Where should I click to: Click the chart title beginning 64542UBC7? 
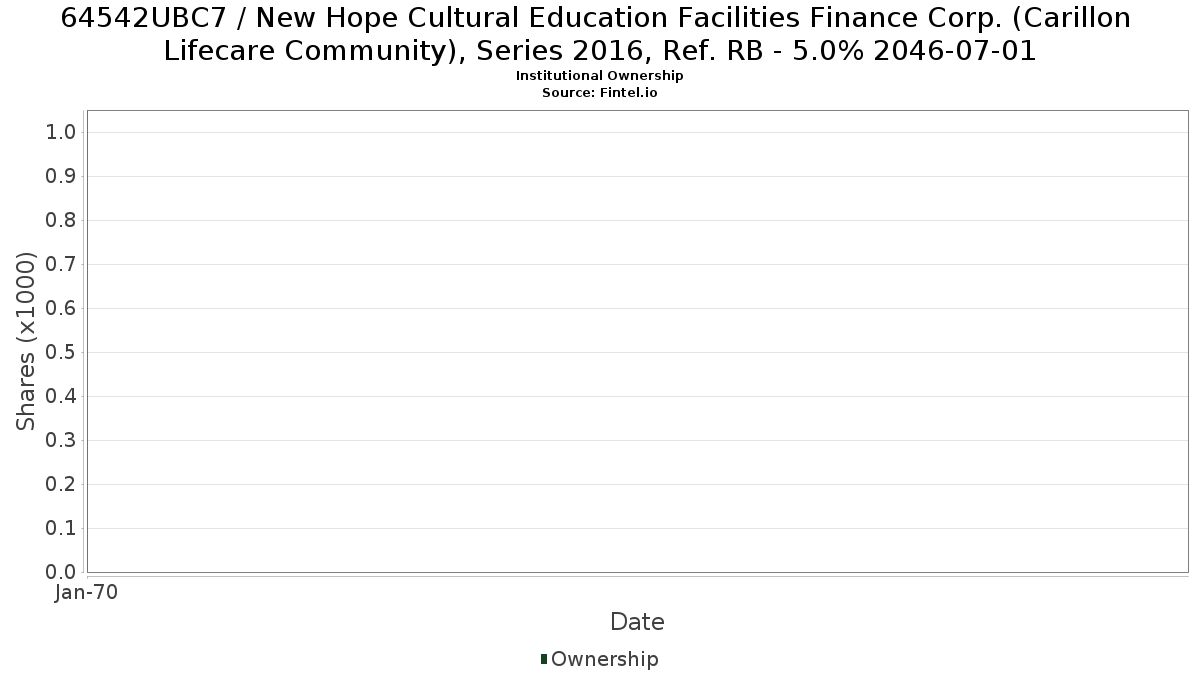[600, 34]
